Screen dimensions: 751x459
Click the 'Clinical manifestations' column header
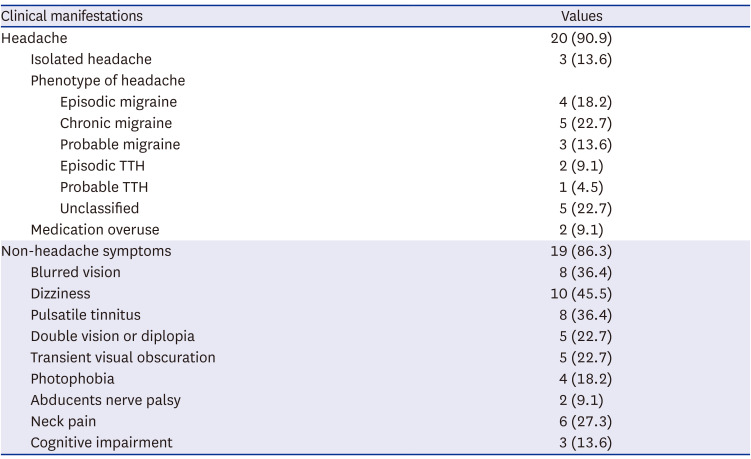72,16
